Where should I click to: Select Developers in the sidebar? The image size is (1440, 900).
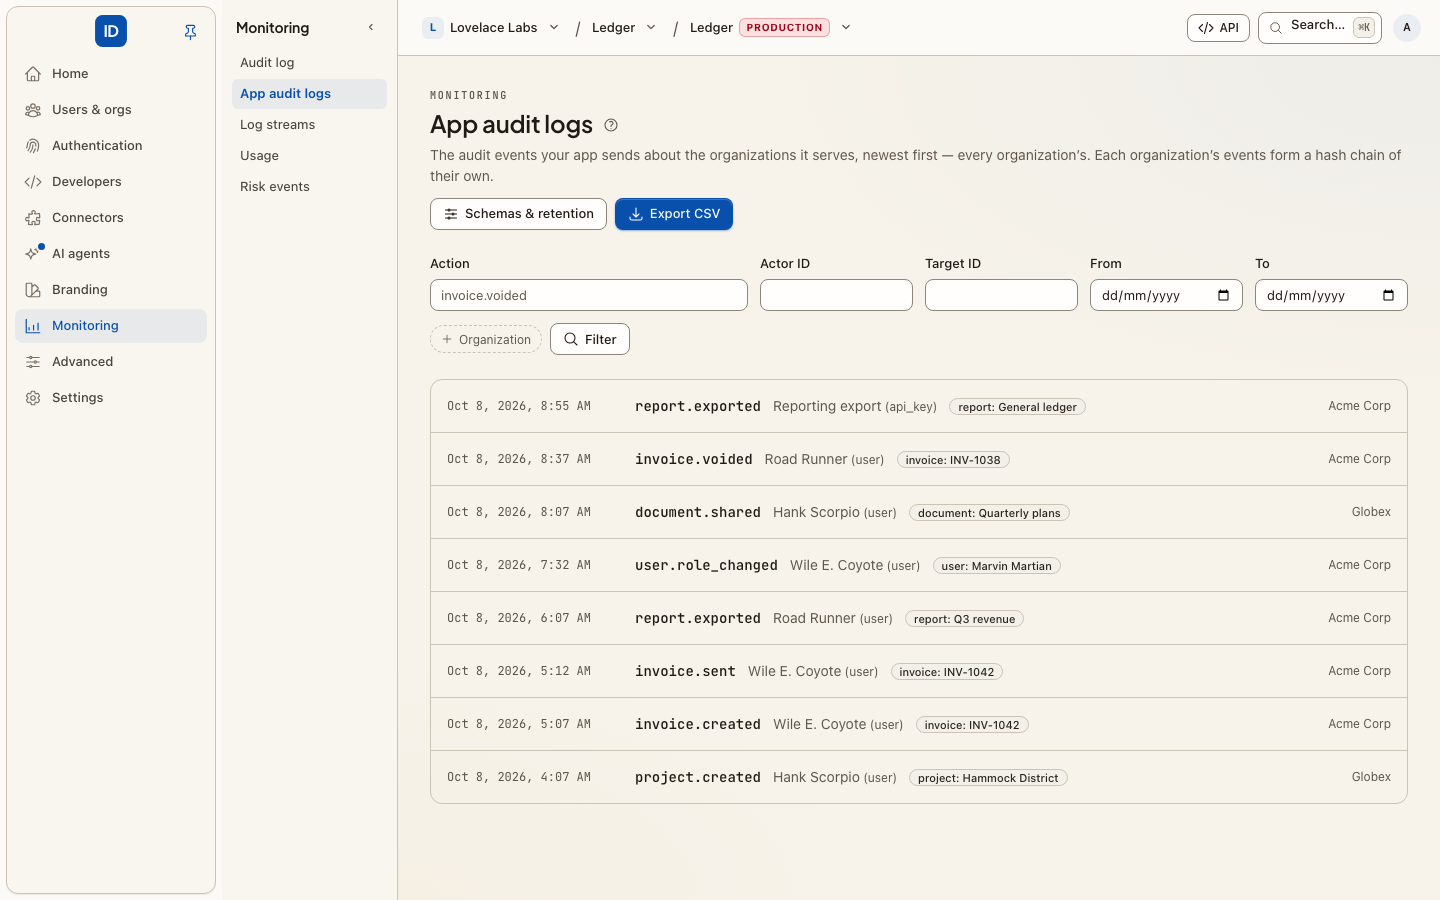click(111, 182)
